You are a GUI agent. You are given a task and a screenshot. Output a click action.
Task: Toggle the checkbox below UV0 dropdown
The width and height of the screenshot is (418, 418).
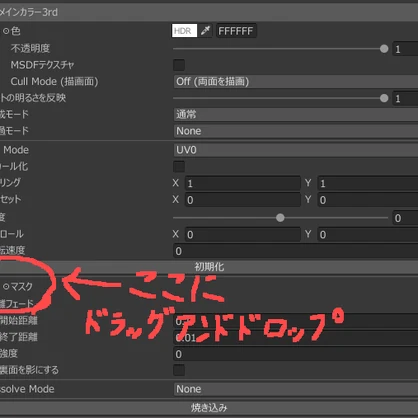click(179, 166)
